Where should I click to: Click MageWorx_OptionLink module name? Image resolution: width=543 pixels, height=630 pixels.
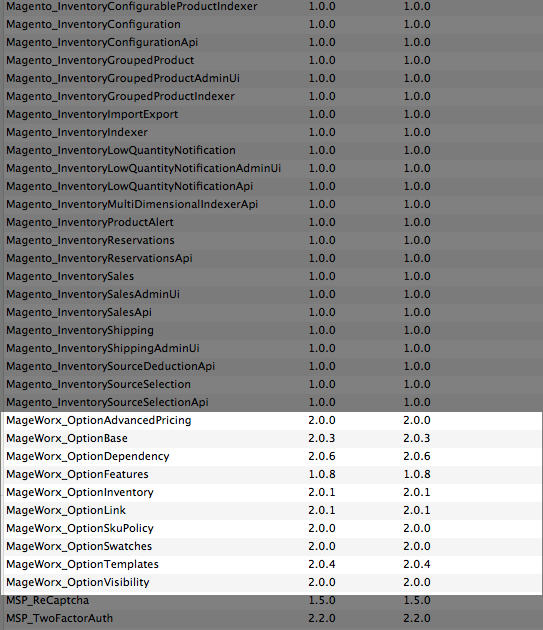tap(66, 511)
